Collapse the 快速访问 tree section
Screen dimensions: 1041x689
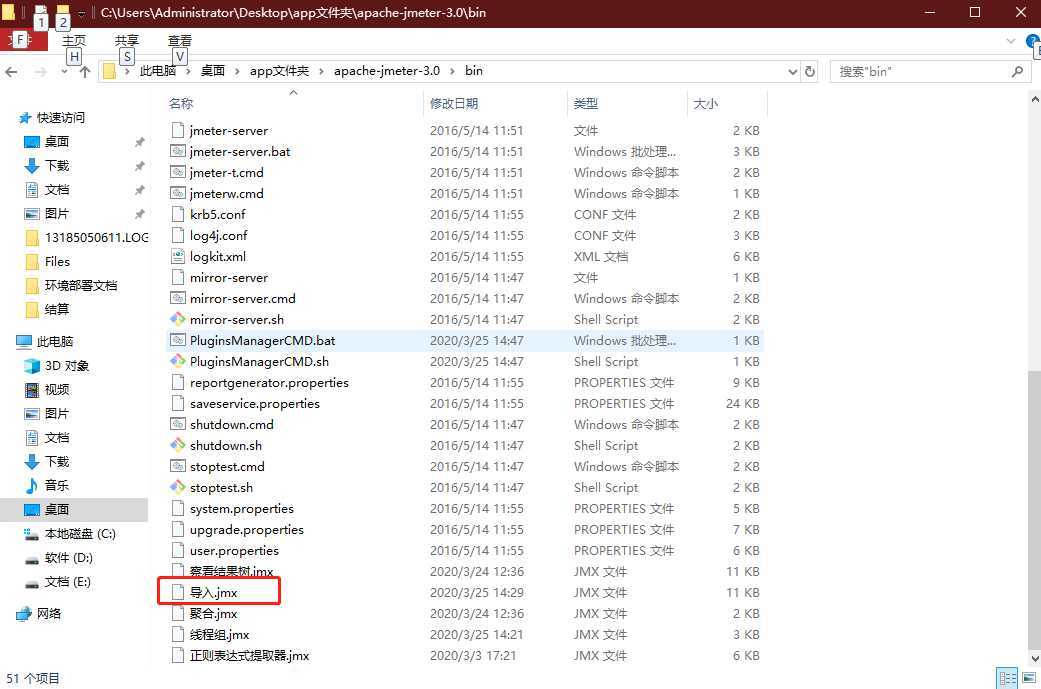pyautogui.click(x=9, y=118)
